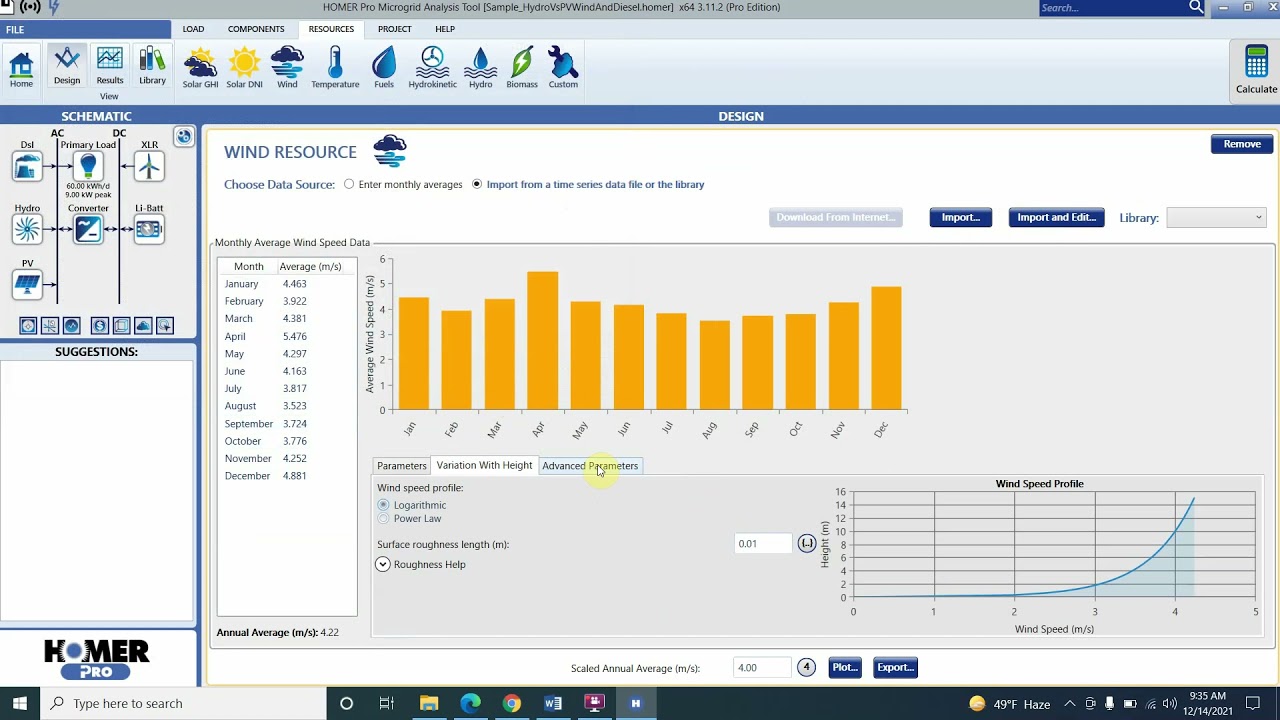This screenshot has height=720, width=1280.
Task: Open the Windows Start menu
Action: (x=20, y=703)
